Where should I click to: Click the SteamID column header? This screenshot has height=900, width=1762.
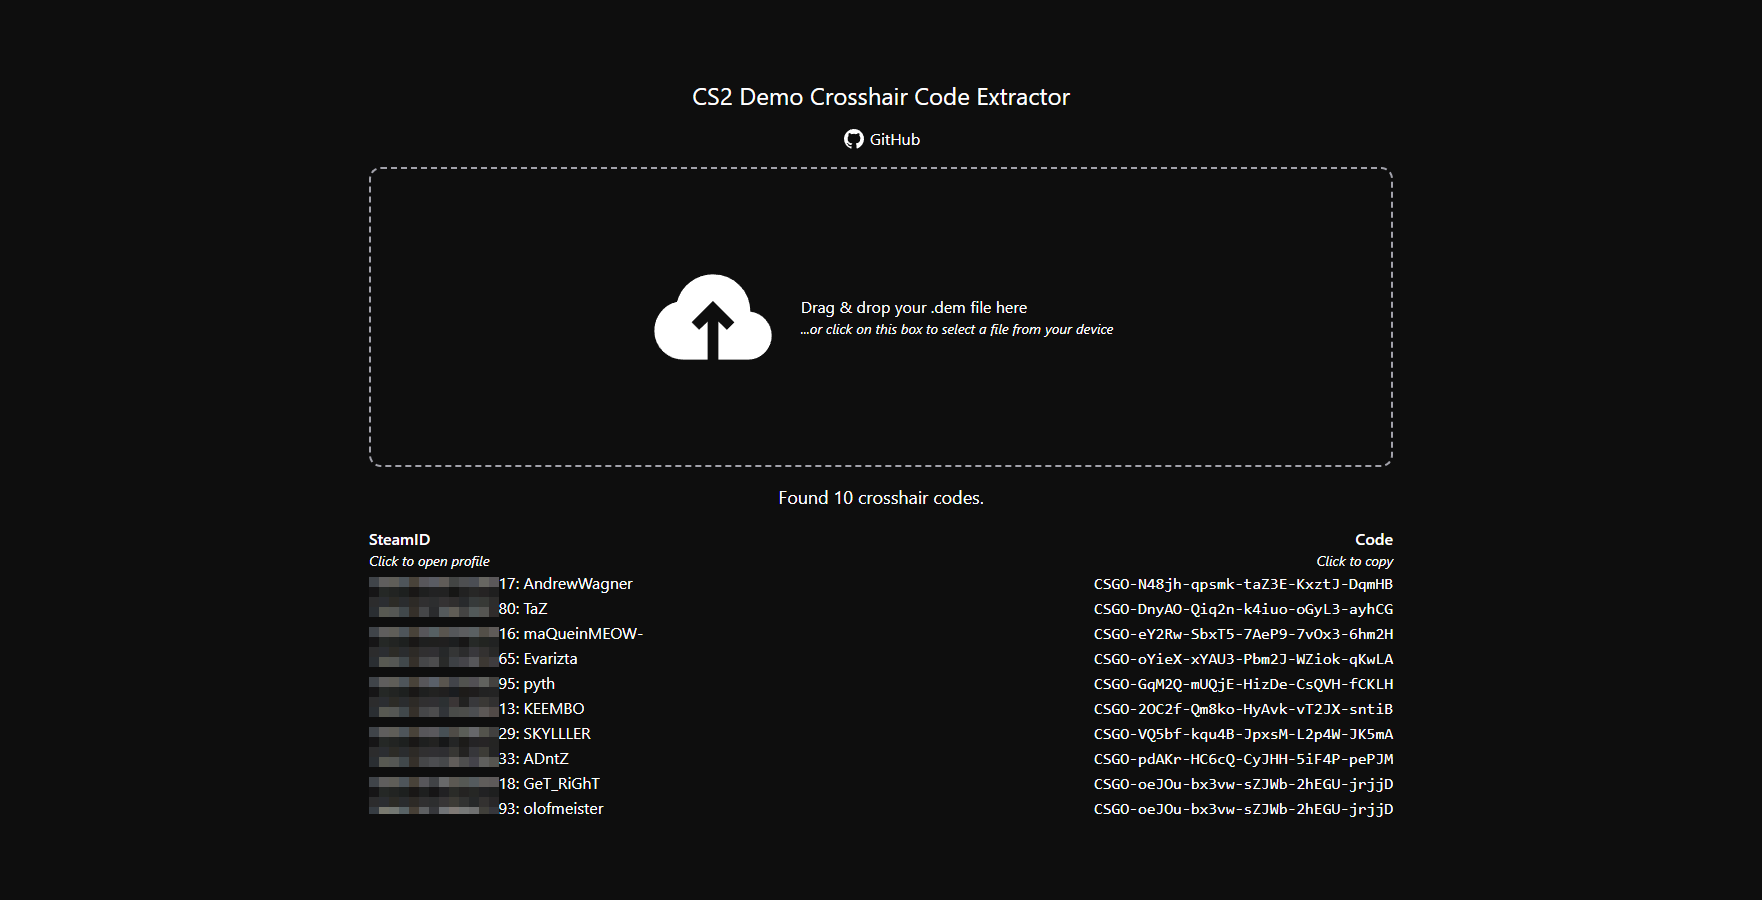click(399, 540)
